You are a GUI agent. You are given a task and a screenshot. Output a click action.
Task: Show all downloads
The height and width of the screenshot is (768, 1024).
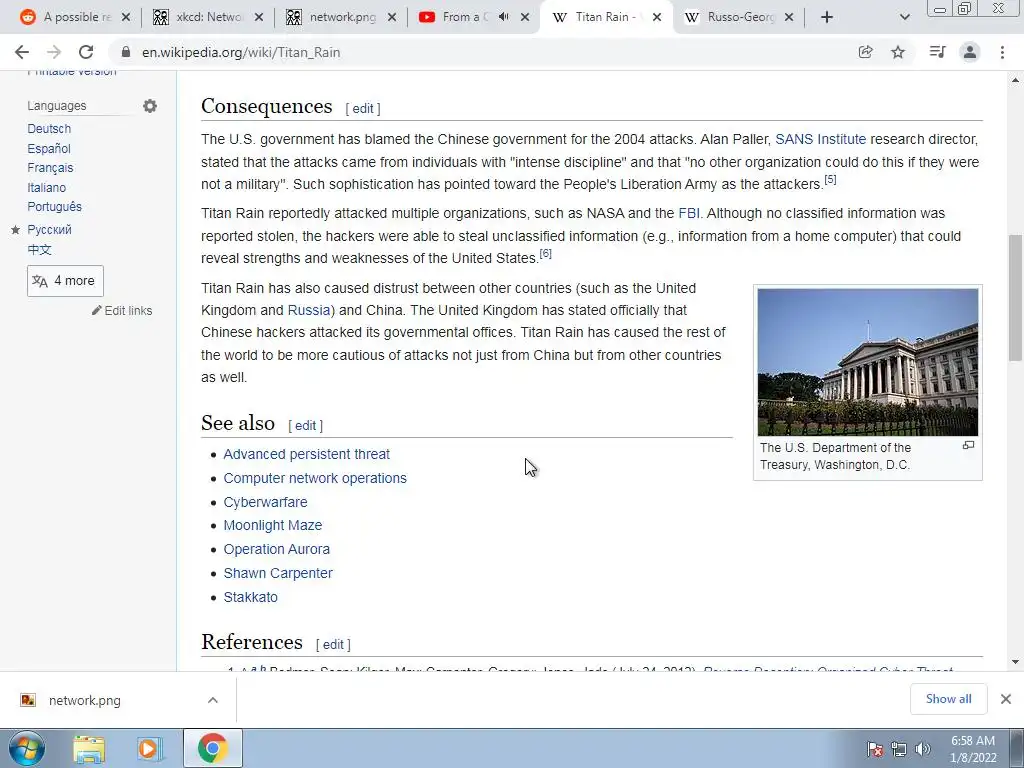(948, 699)
